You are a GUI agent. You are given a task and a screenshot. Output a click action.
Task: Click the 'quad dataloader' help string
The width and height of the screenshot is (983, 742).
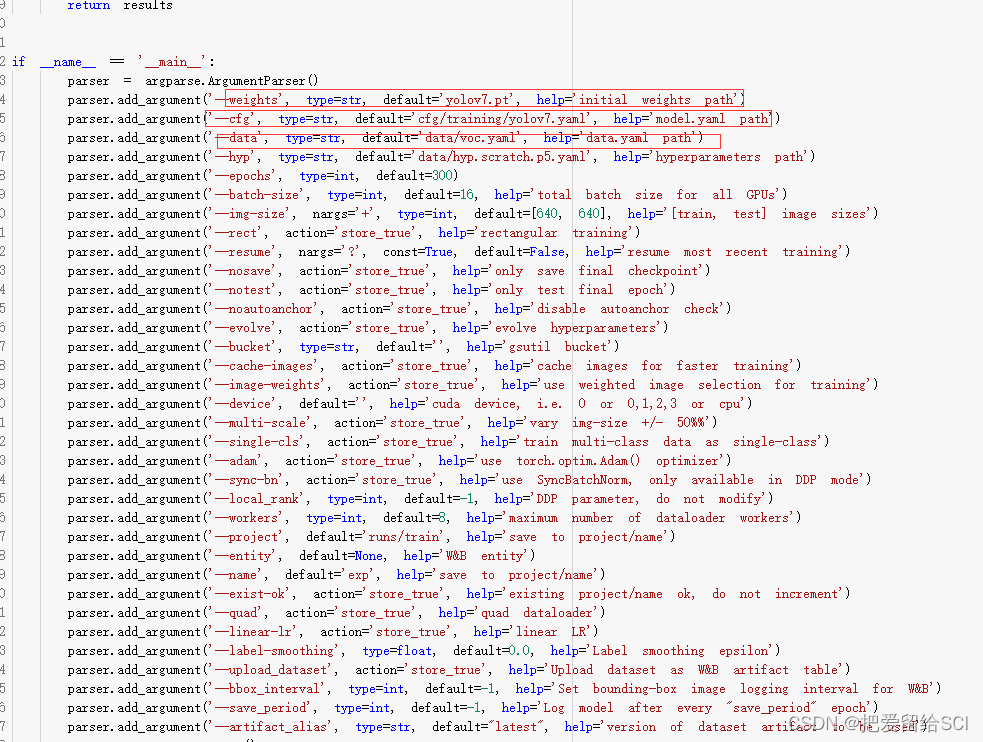[x=537, y=613]
